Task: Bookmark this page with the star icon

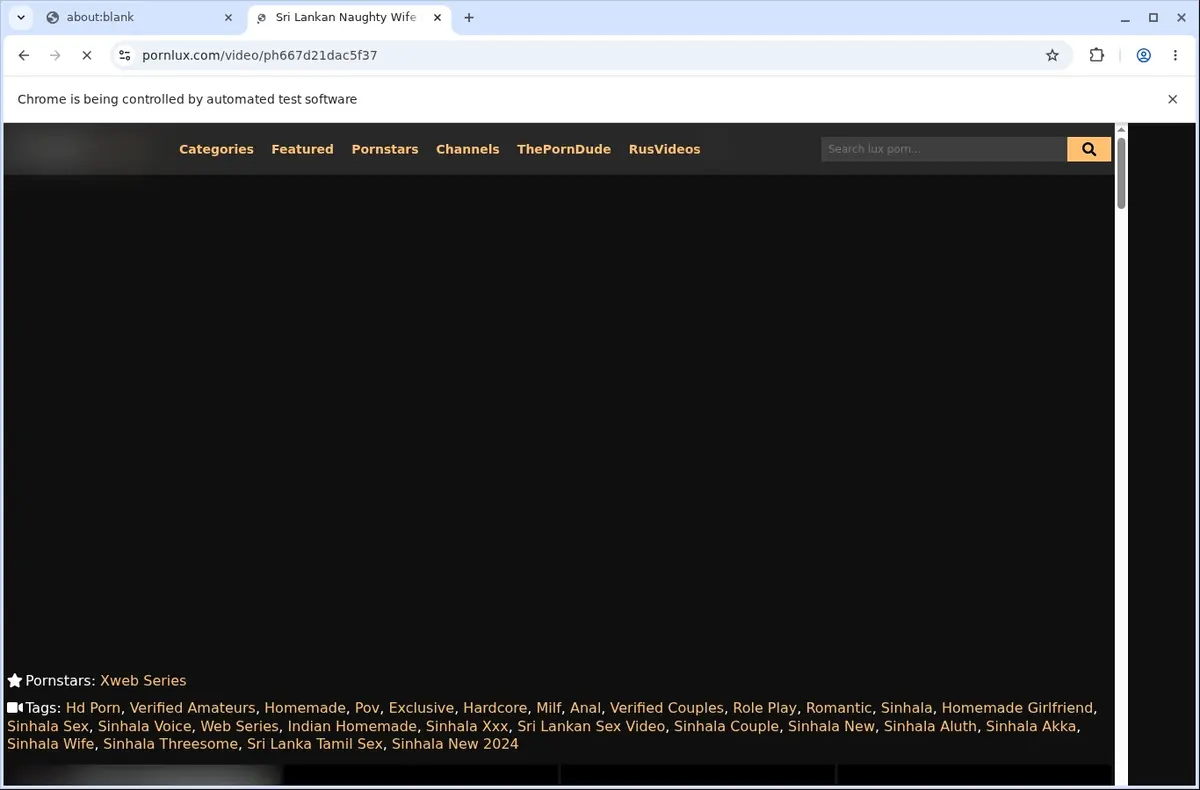Action: coord(1052,55)
